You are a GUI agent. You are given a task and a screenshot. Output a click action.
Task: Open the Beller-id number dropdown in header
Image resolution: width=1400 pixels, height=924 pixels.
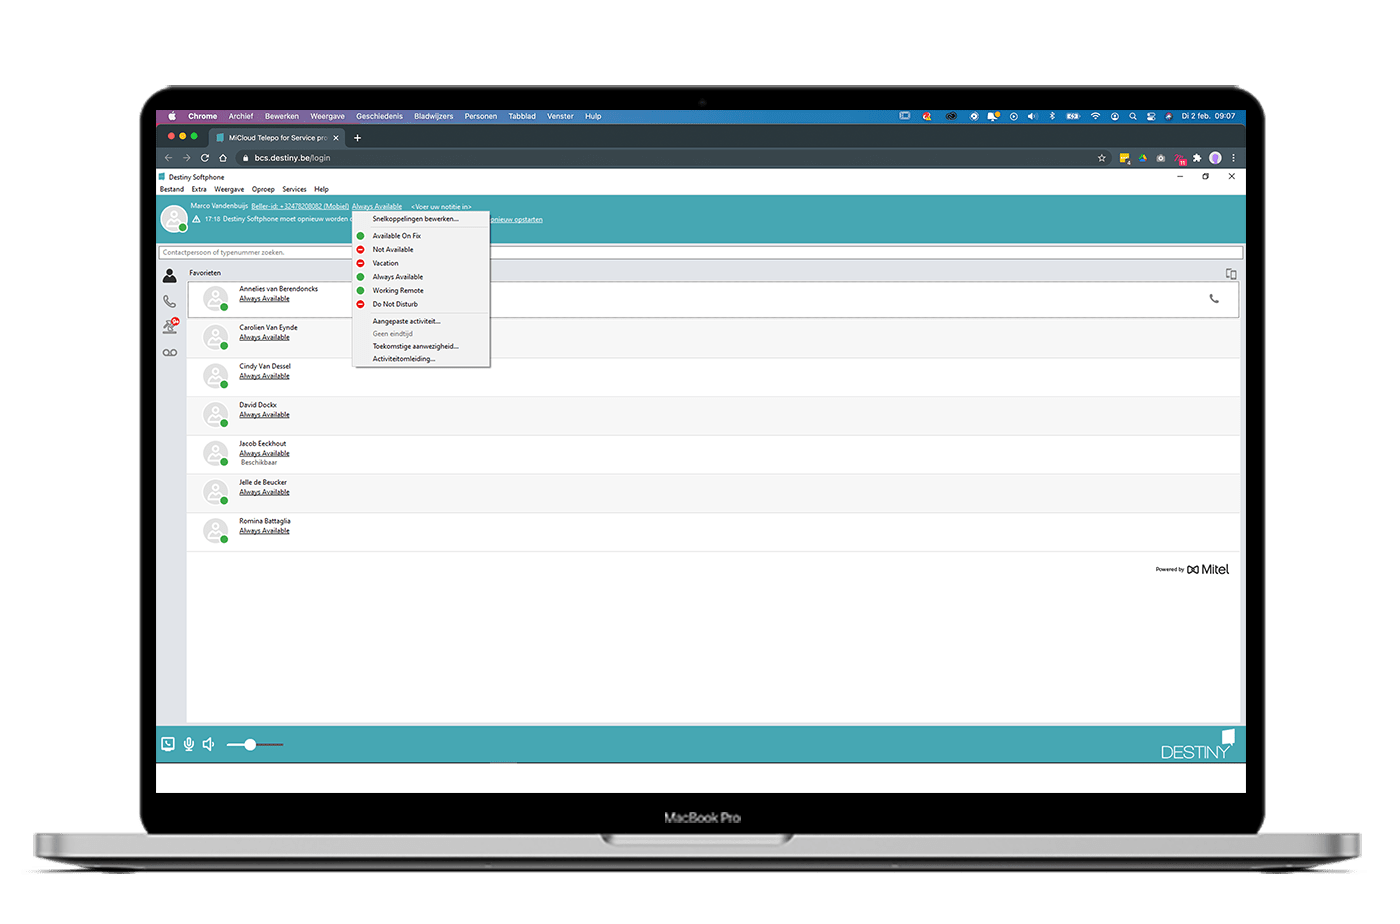300,207
